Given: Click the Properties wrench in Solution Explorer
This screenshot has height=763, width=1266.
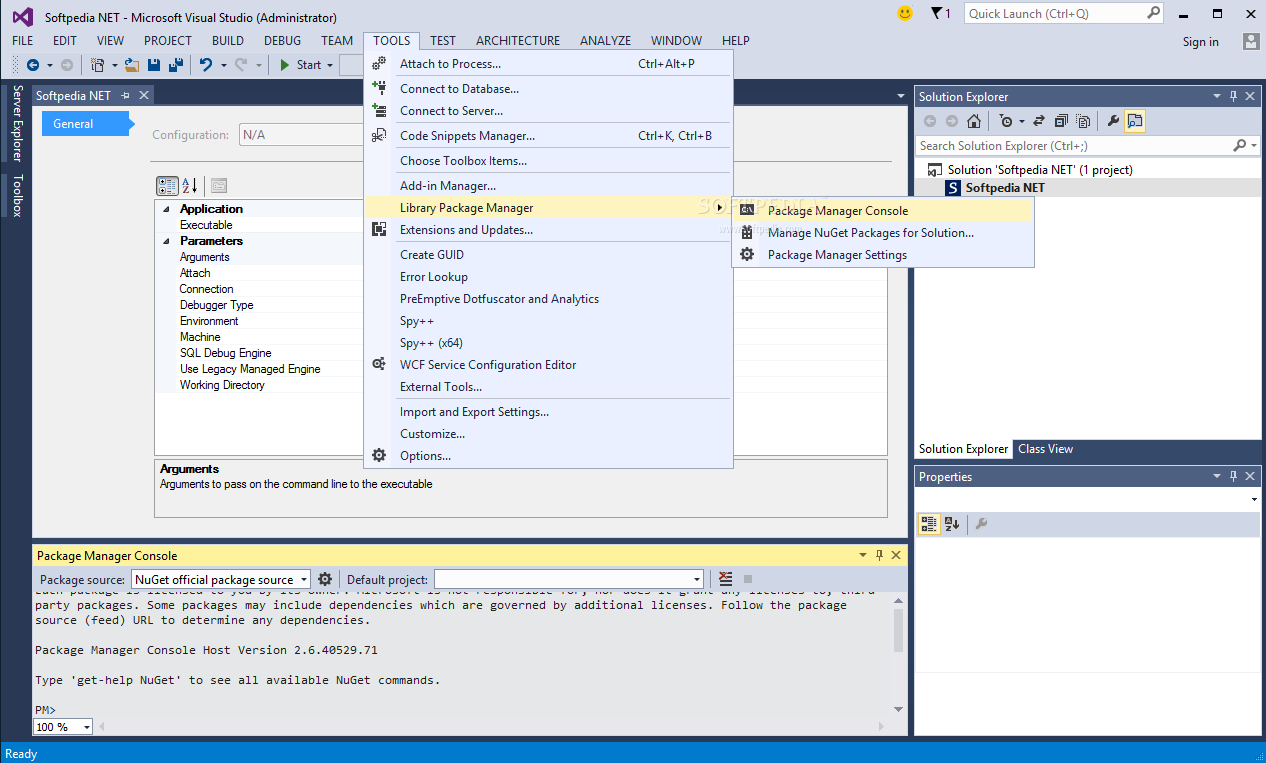Looking at the screenshot, I should click(1113, 121).
